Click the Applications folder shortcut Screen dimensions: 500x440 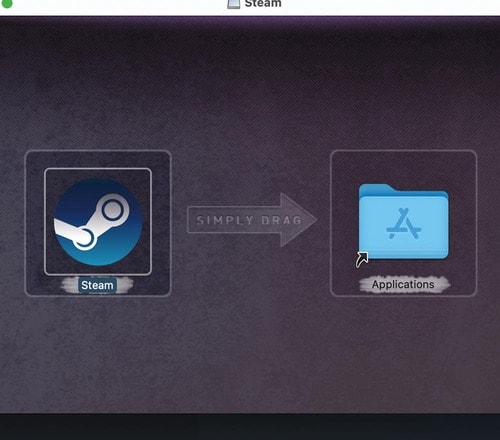point(403,222)
